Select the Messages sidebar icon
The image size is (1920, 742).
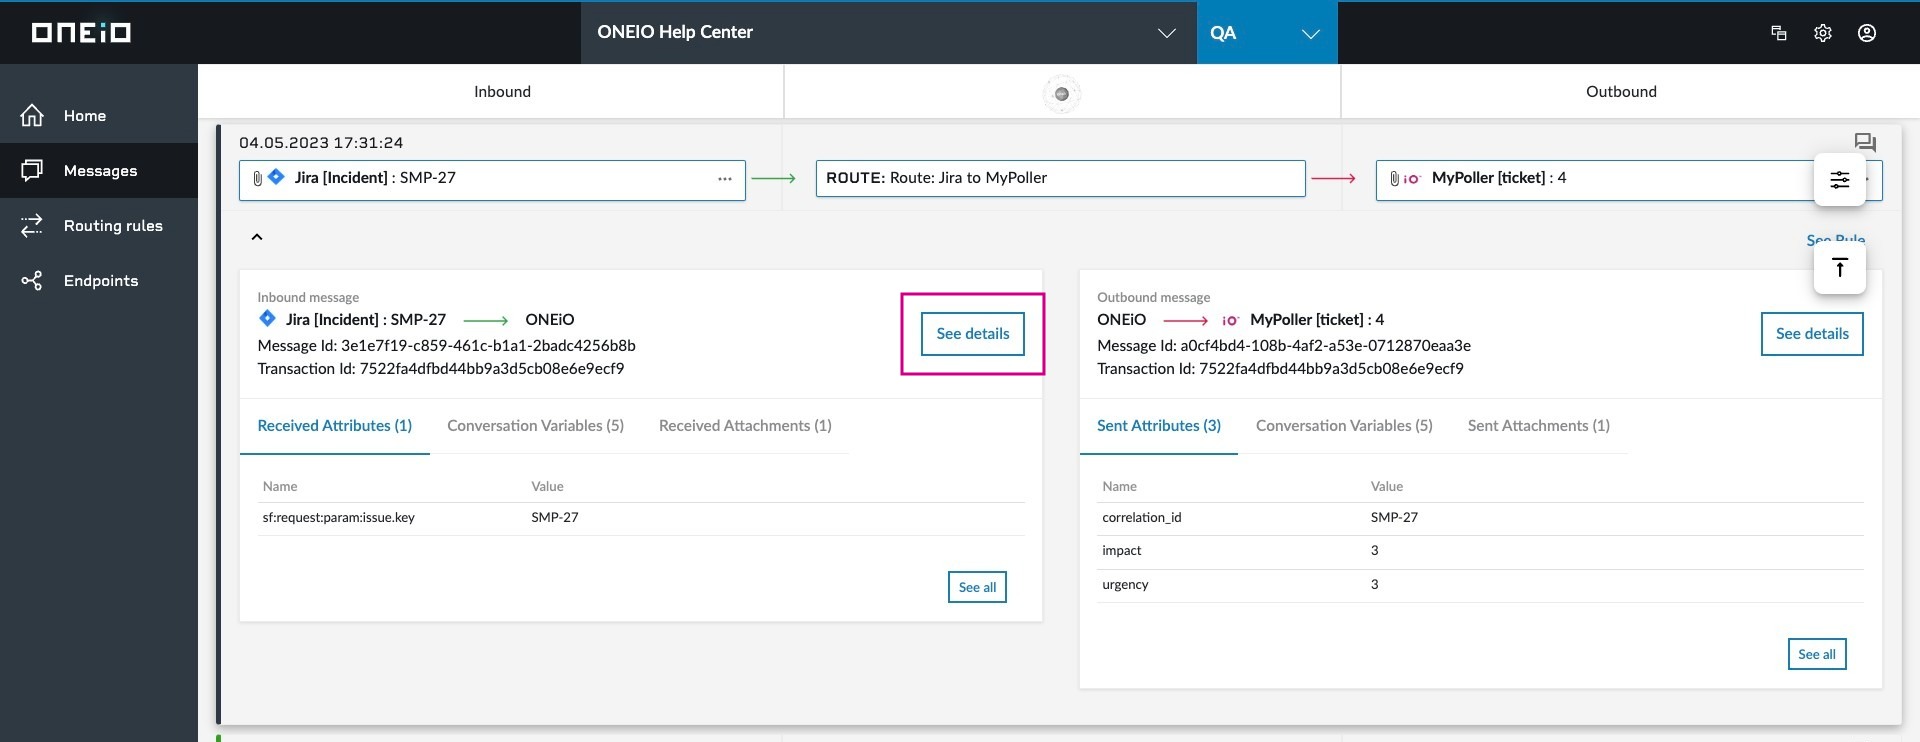32,171
